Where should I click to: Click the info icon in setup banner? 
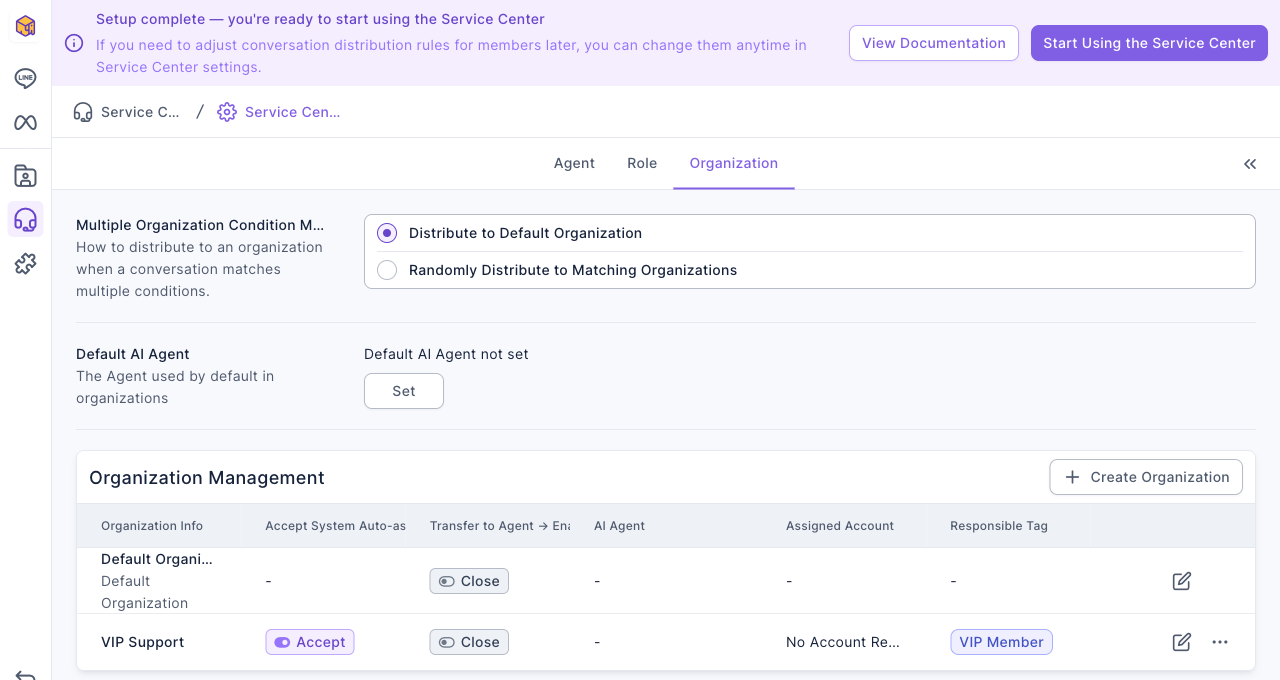click(74, 43)
